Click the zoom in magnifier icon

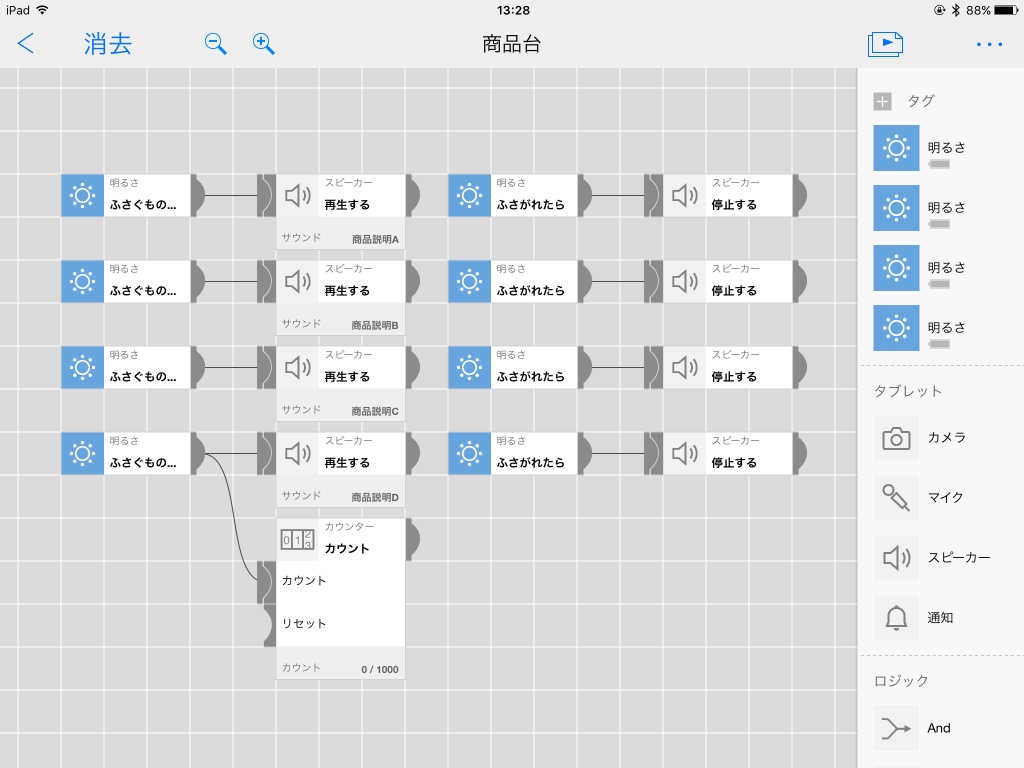[263, 44]
